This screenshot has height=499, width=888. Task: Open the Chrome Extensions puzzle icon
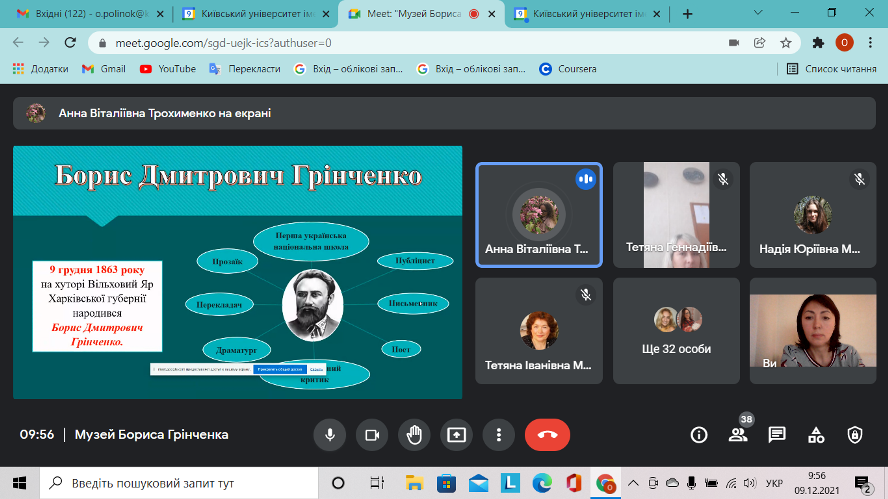pyautogui.click(x=818, y=43)
